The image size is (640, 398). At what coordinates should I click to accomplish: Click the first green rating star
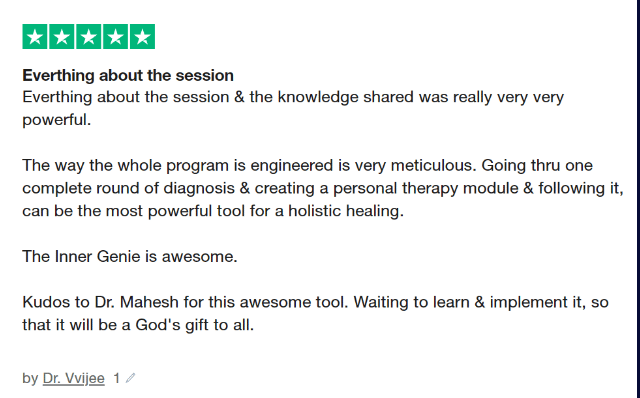(x=35, y=36)
